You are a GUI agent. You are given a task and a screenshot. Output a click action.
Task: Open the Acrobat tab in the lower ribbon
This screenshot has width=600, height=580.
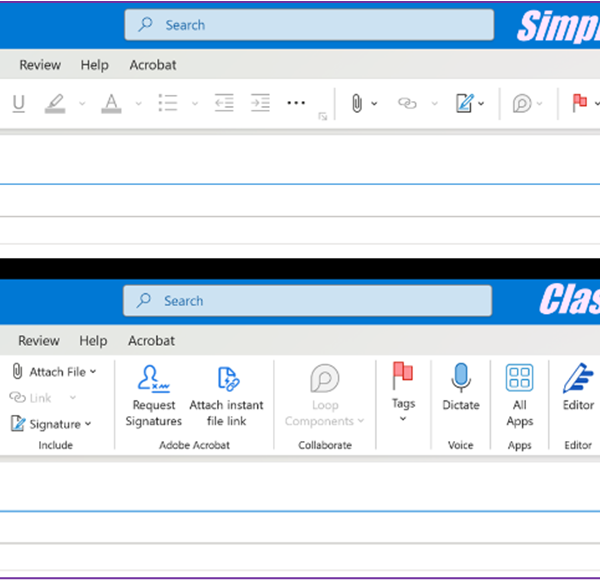pos(152,341)
